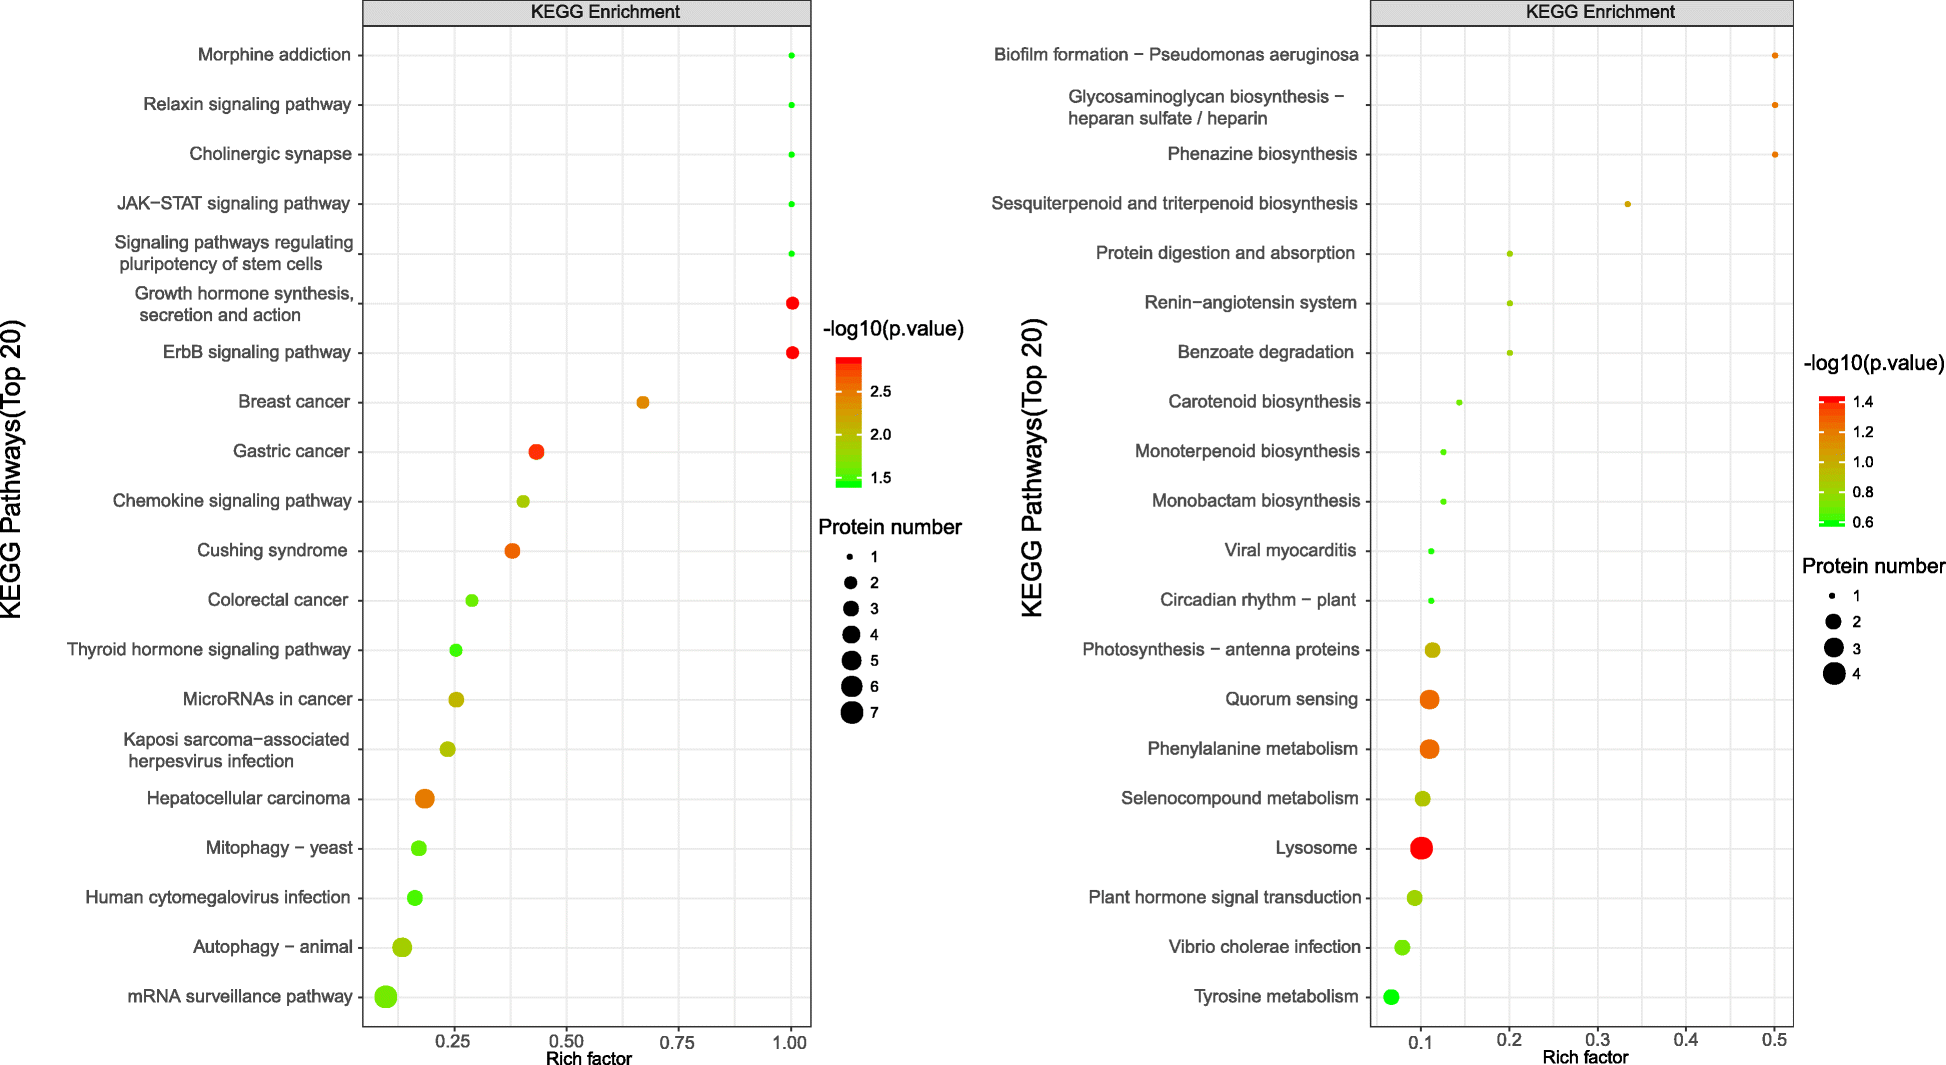Click the 'JAK-STAT signaling pathway' label
The image size is (1946, 1065).
(234, 203)
